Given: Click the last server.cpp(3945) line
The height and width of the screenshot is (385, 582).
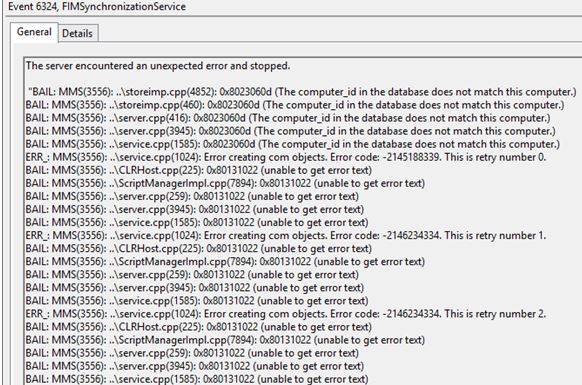Looking at the screenshot, I should pyautogui.click(x=194, y=366).
